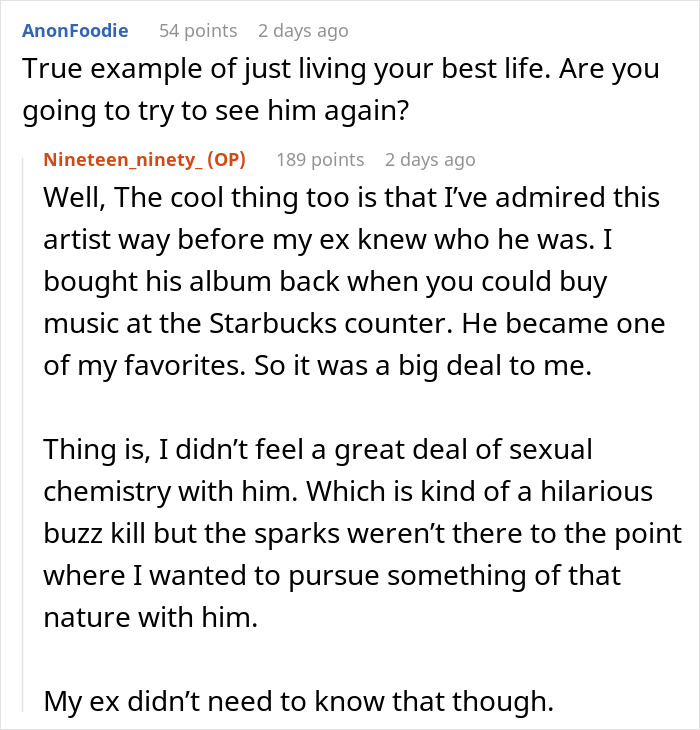
Task: Click the (OP) tag after Nineteen_ninety_
Action: tap(226, 160)
